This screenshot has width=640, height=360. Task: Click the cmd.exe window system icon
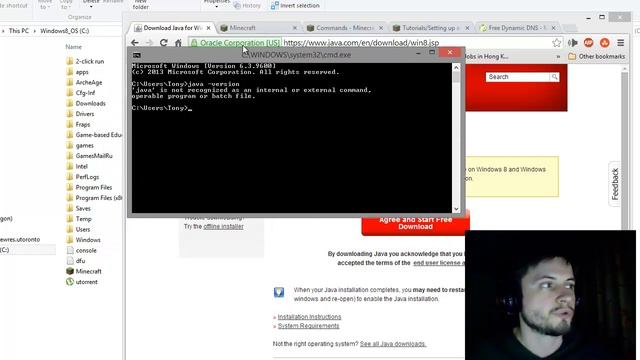point(137,55)
